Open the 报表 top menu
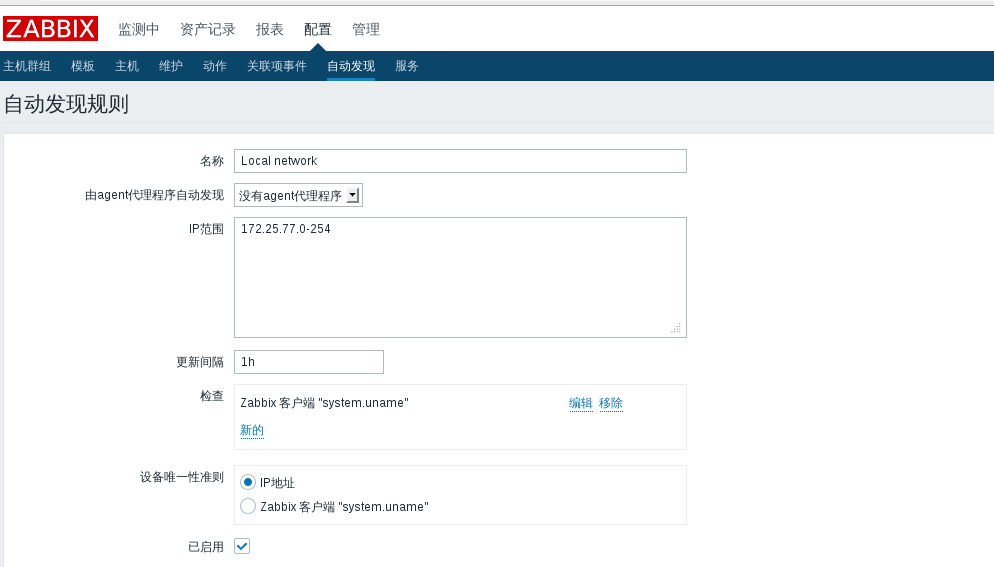994x567 pixels. click(x=269, y=29)
